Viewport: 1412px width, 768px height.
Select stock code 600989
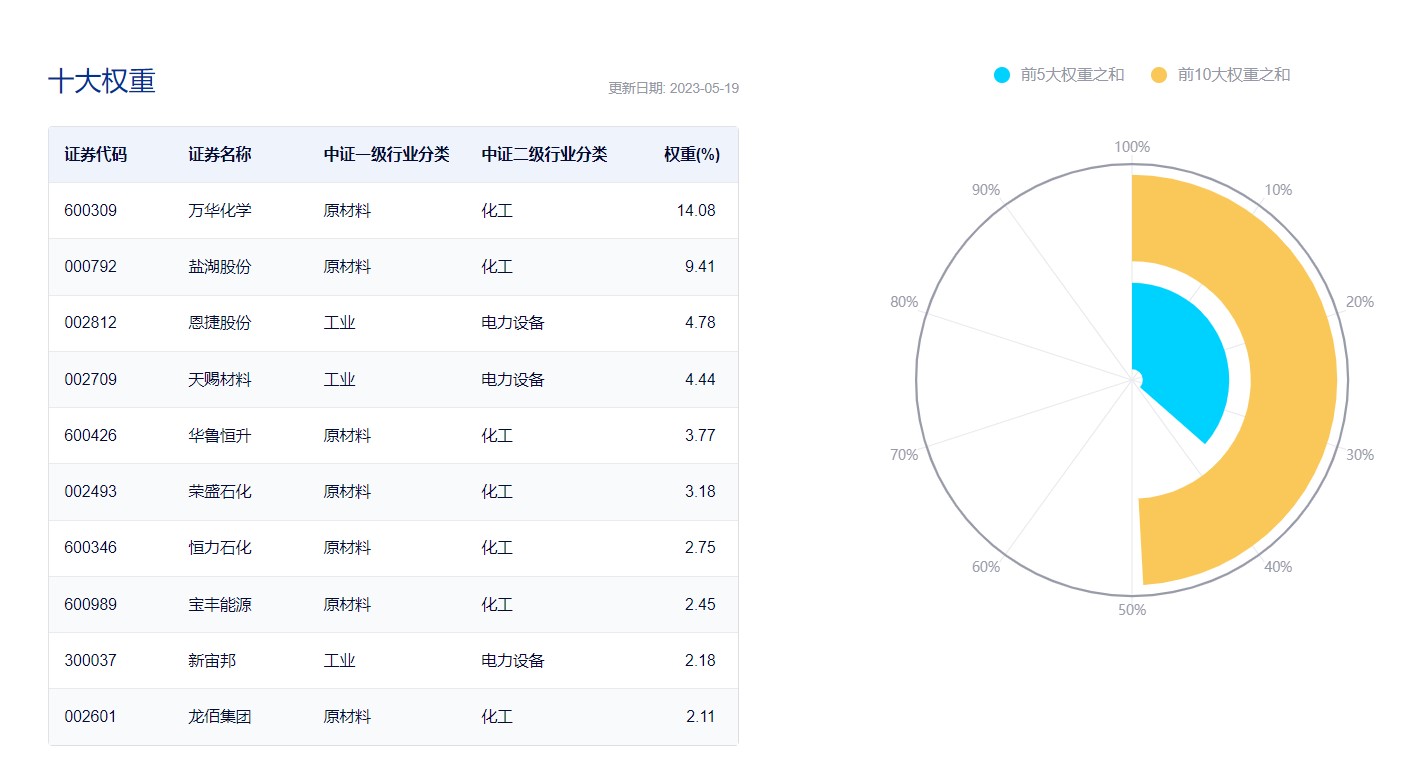pos(90,605)
